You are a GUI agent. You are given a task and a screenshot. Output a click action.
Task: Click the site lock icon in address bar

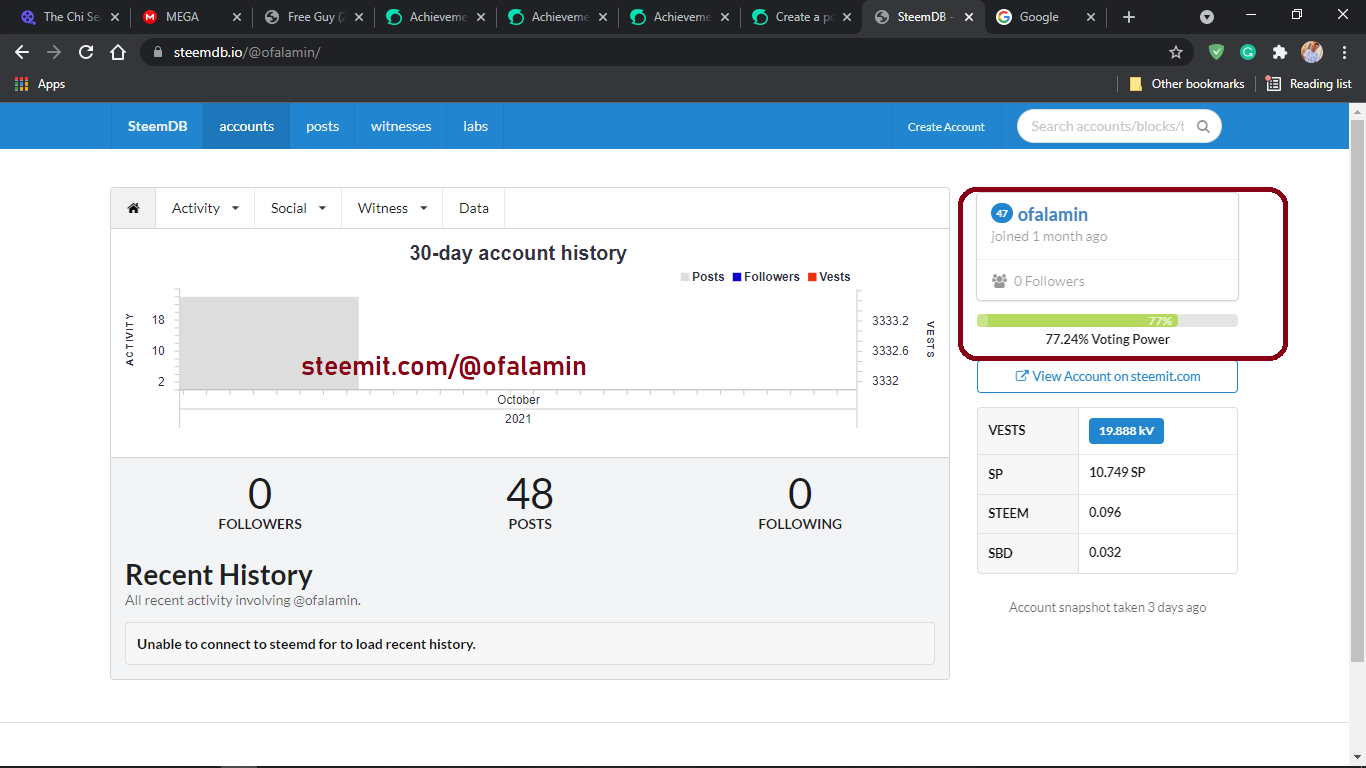(x=157, y=52)
